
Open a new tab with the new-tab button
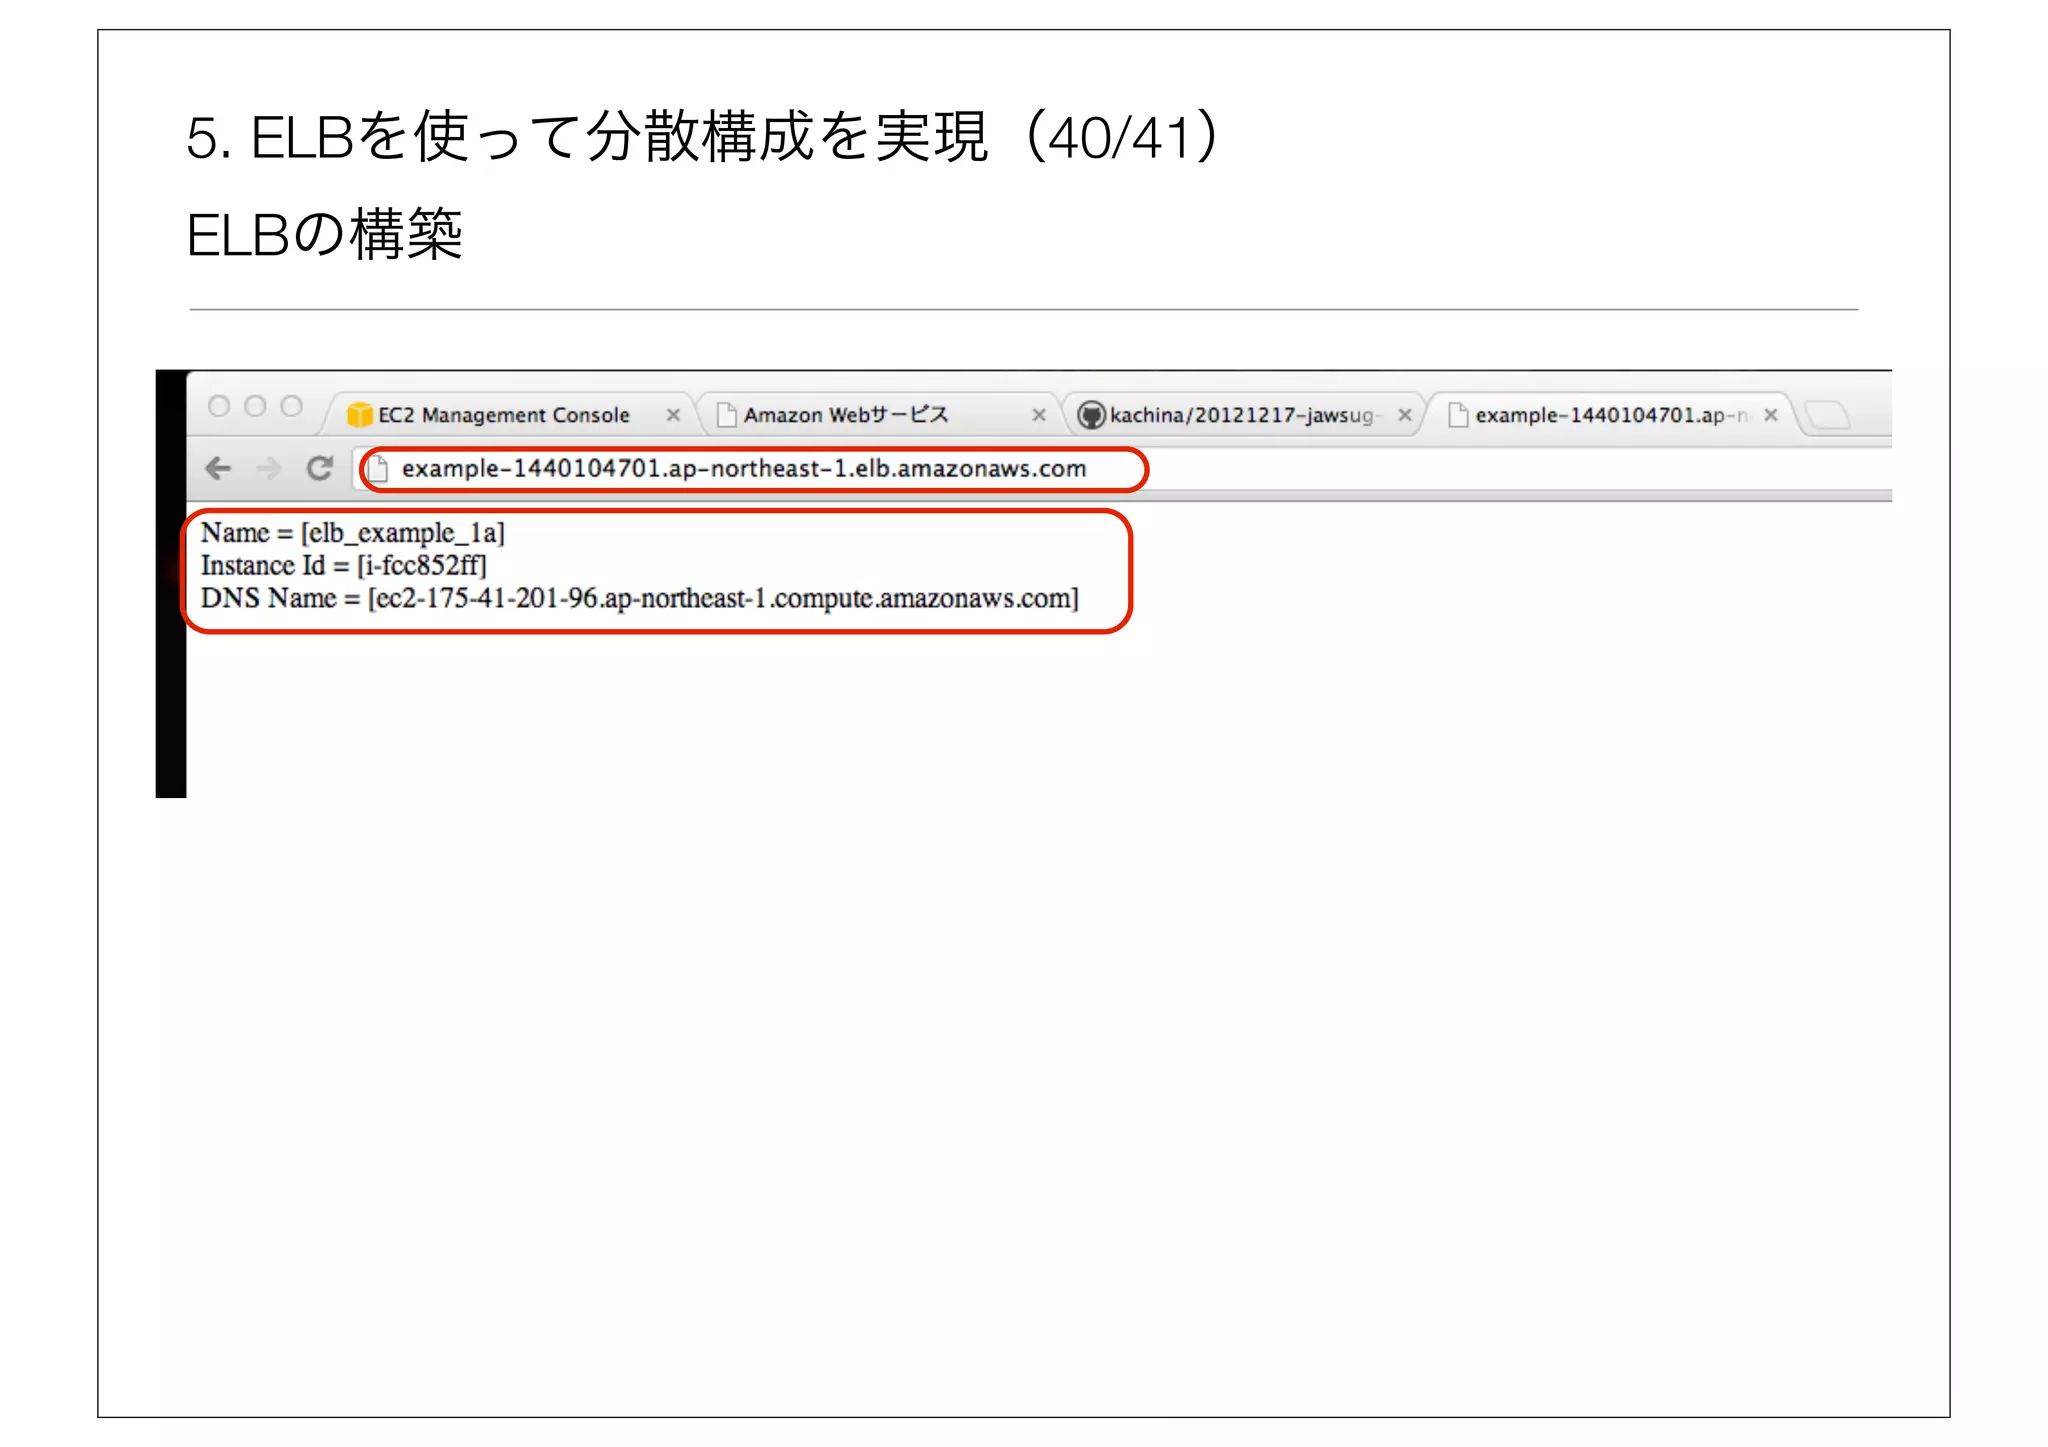(x=1828, y=414)
